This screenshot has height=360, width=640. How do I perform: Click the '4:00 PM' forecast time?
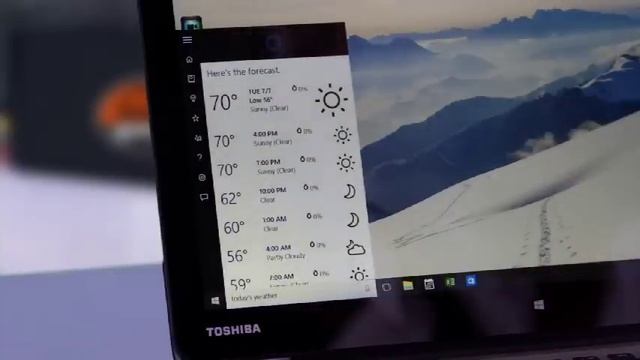point(265,134)
